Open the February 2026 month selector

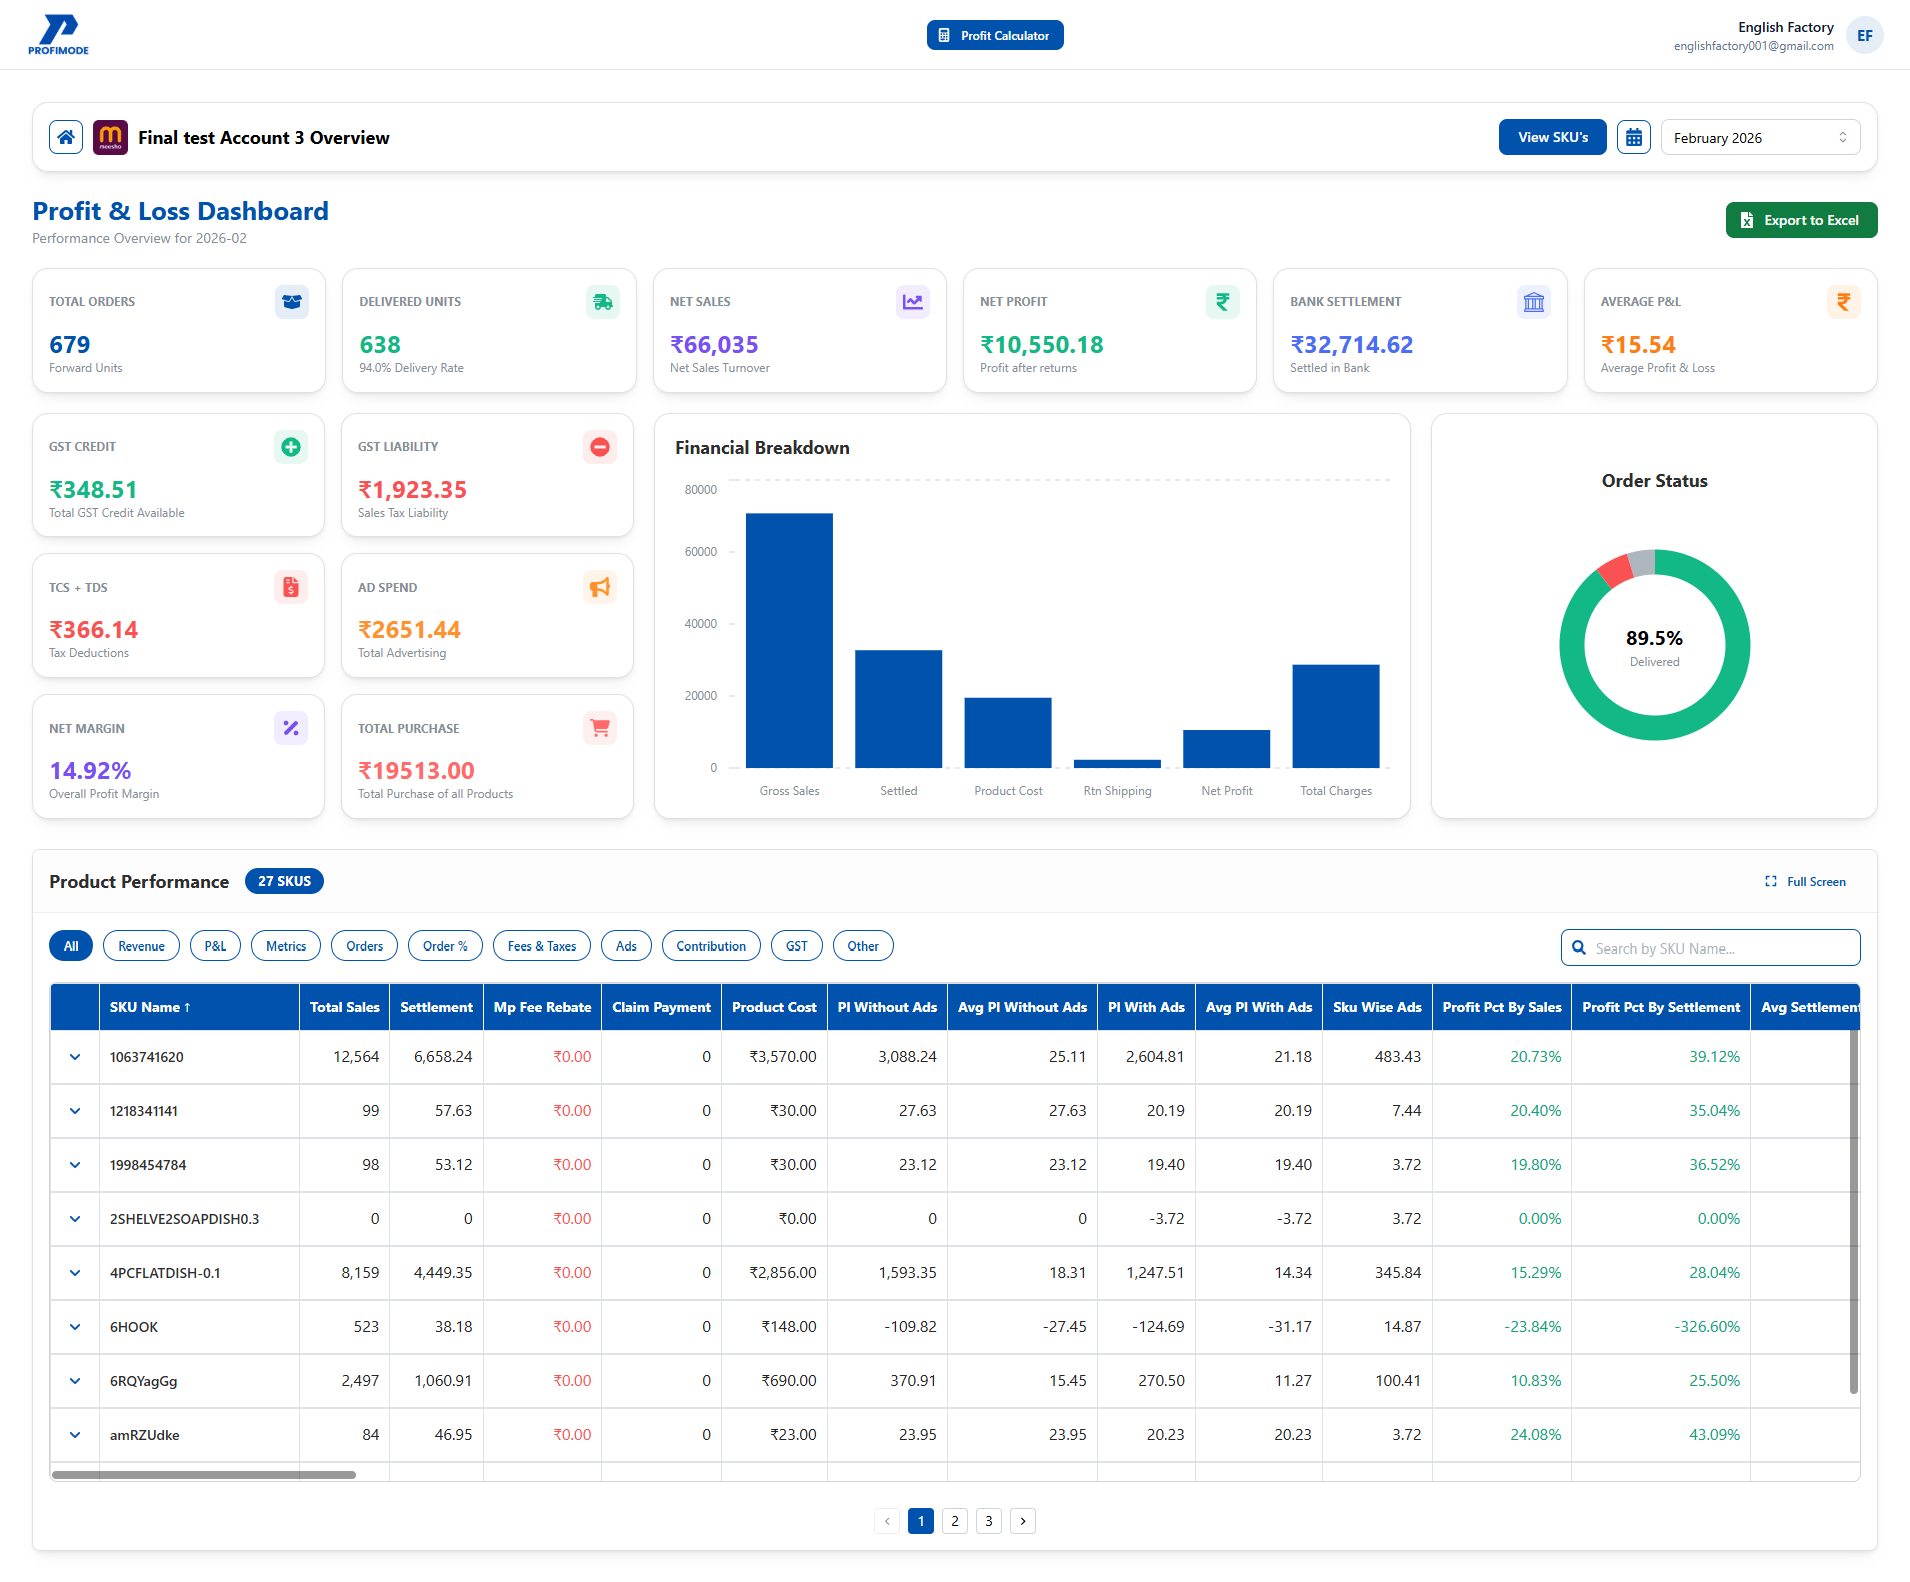1759,137
